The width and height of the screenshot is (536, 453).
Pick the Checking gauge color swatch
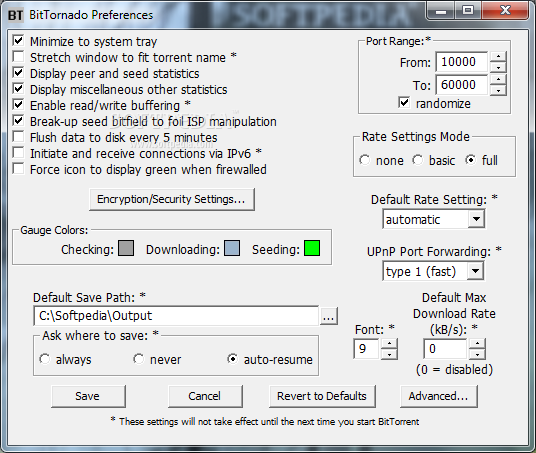126,248
